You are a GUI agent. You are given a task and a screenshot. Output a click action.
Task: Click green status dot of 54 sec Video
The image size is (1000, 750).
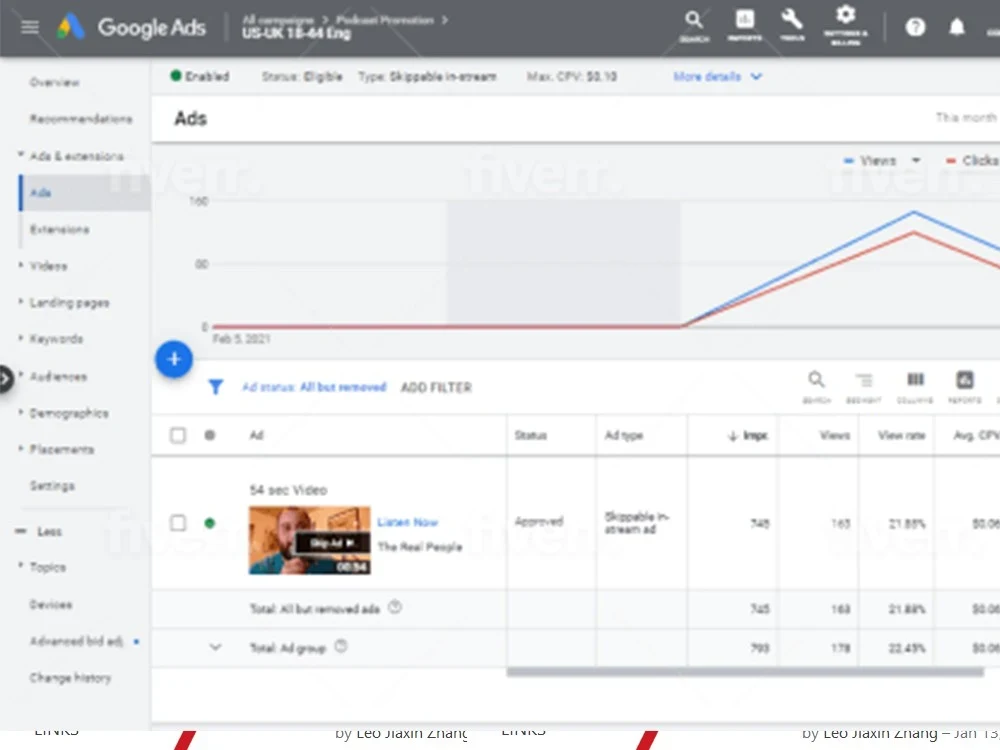pyautogui.click(x=209, y=523)
